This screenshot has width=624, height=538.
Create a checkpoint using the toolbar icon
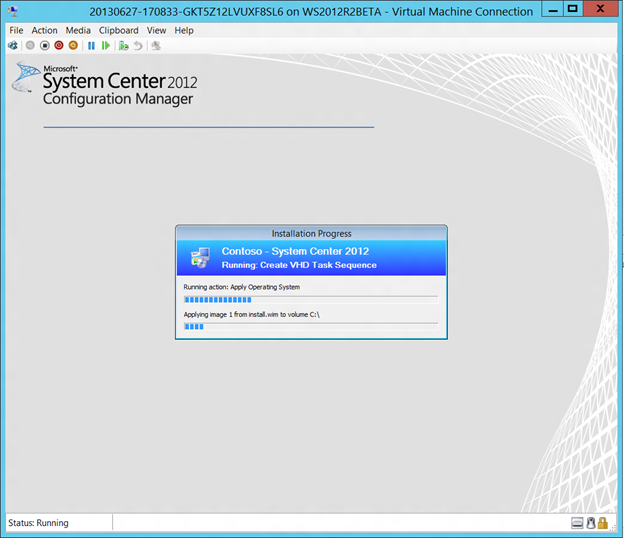pos(124,46)
